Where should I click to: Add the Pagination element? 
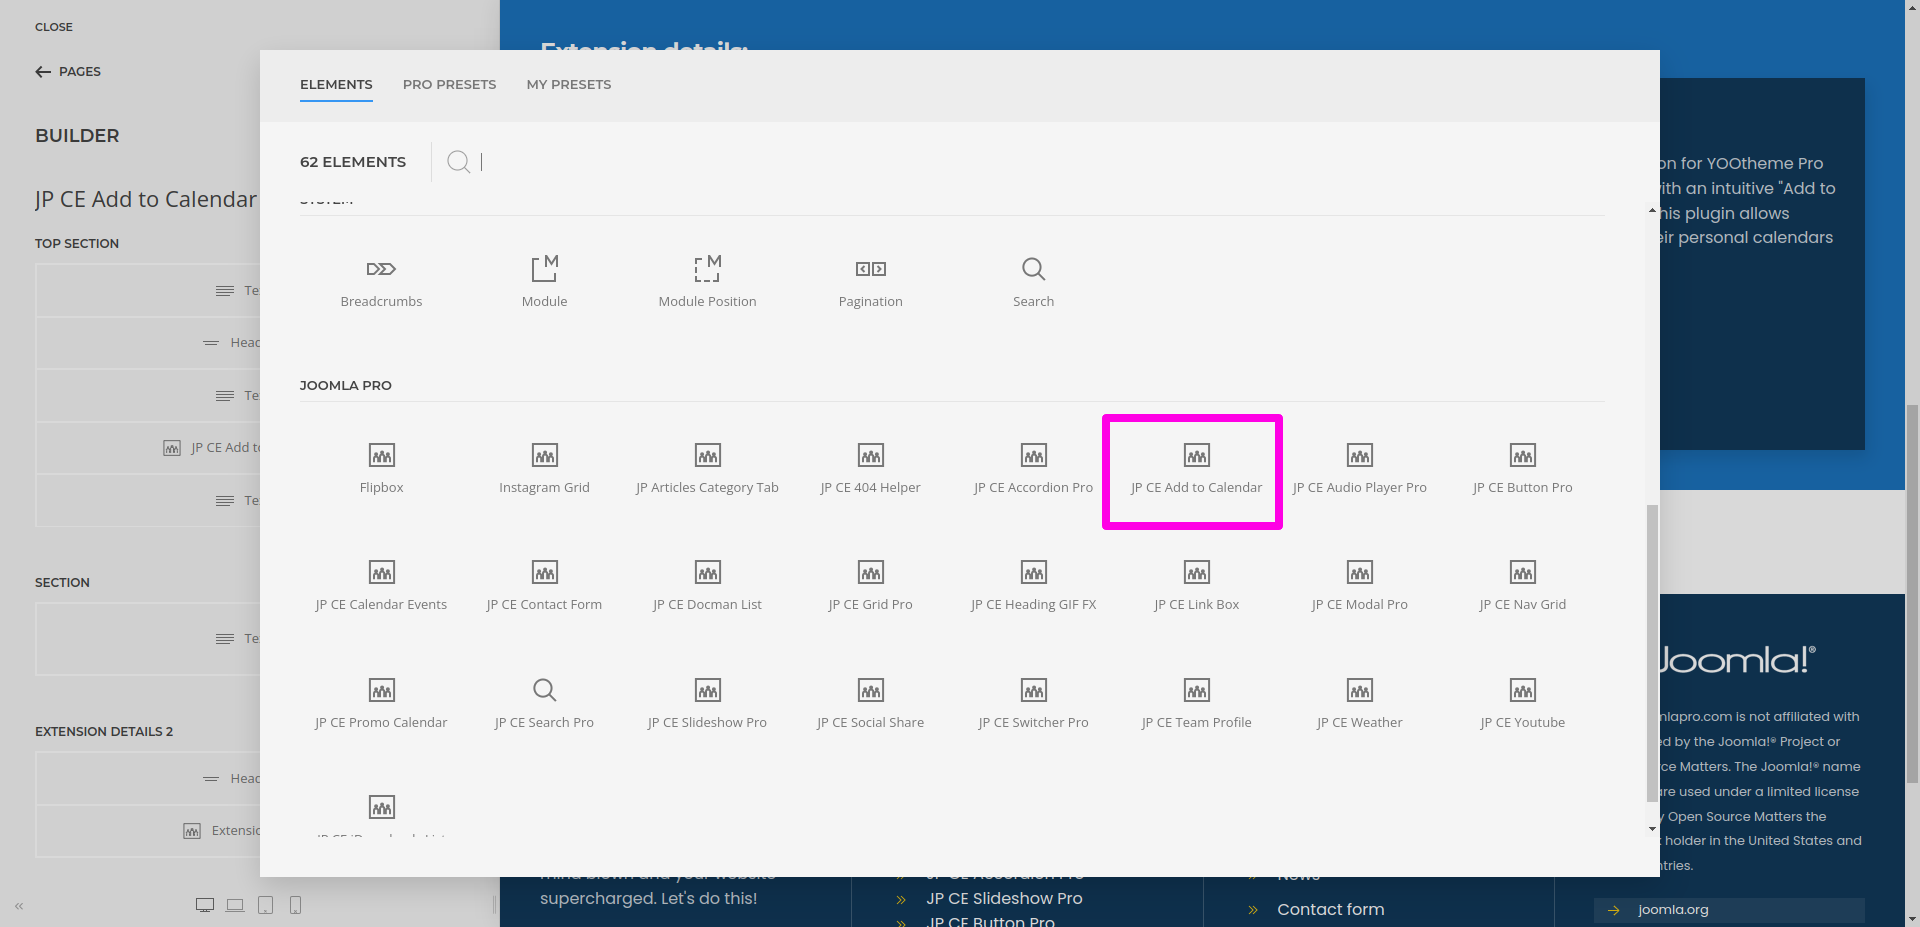tap(870, 283)
